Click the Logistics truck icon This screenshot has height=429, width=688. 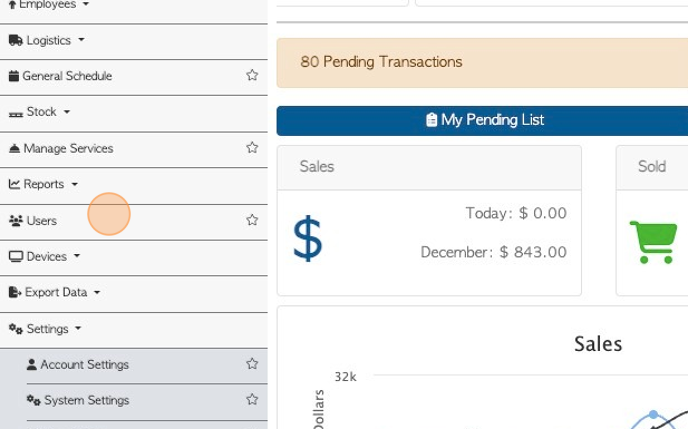tap(16, 40)
